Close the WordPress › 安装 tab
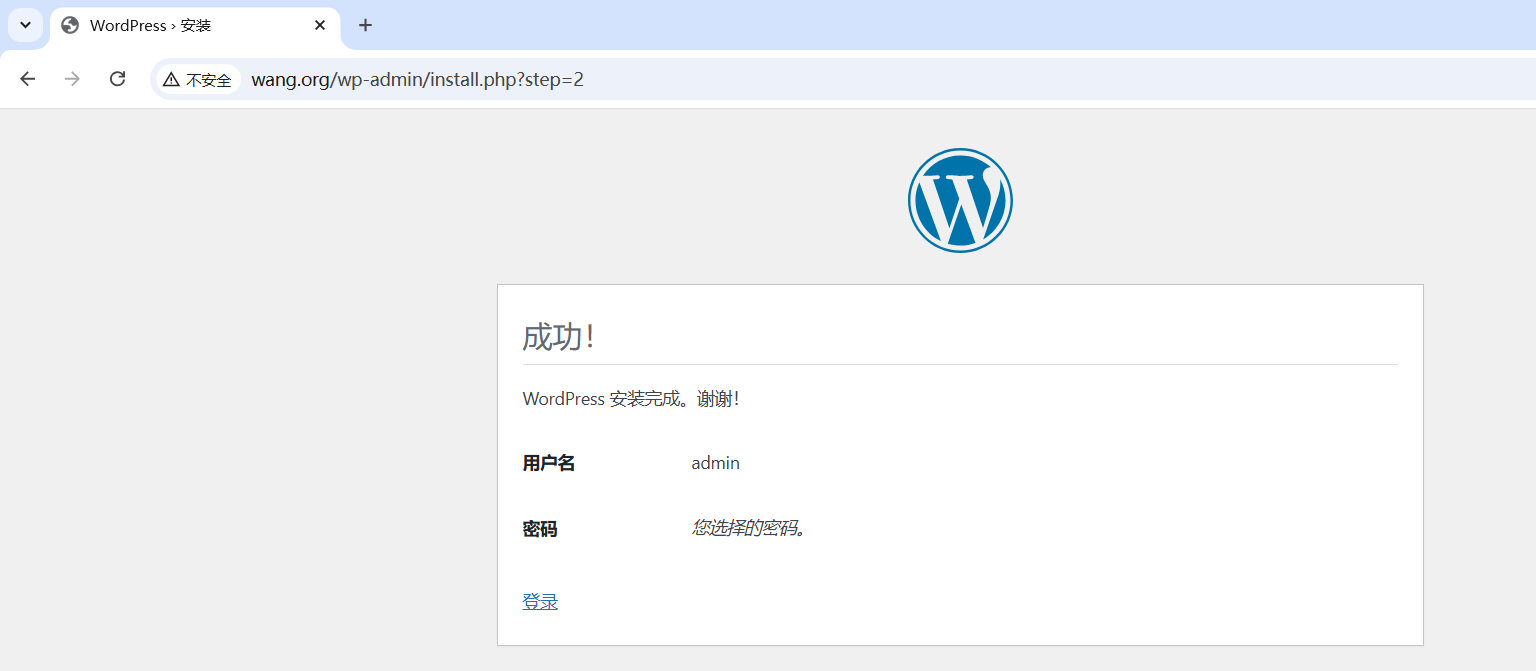 [320, 25]
